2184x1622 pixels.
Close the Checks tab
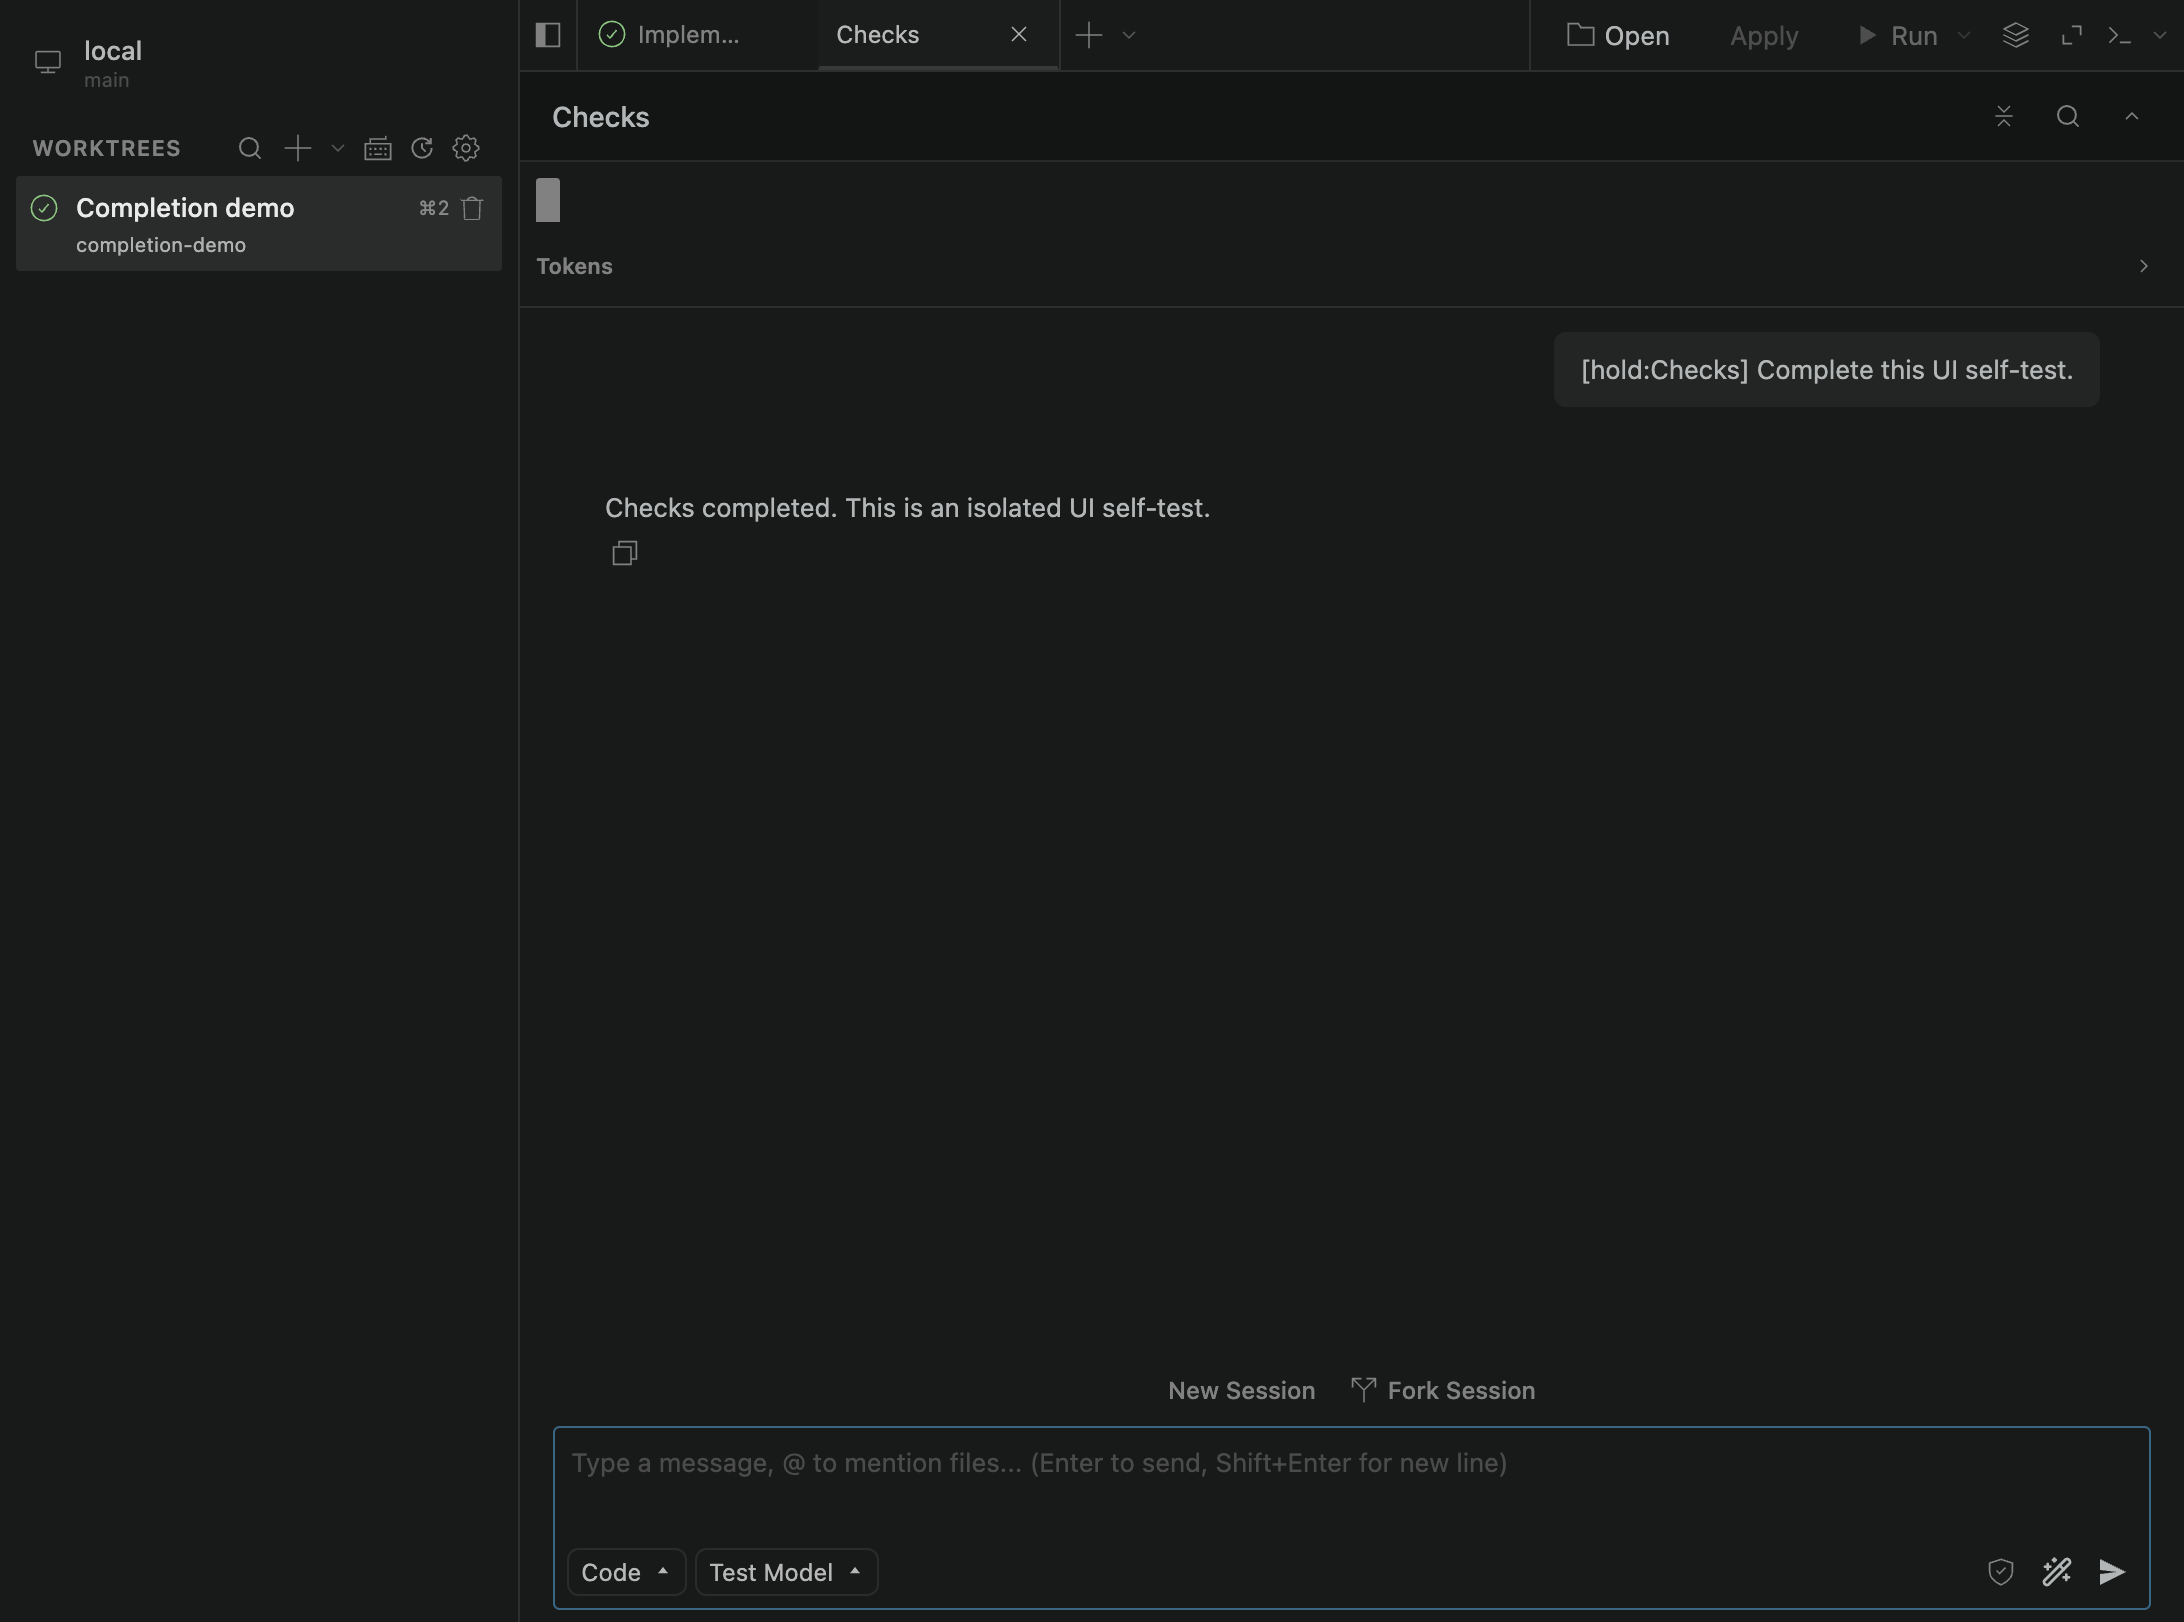pyautogui.click(x=1019, y=35)
